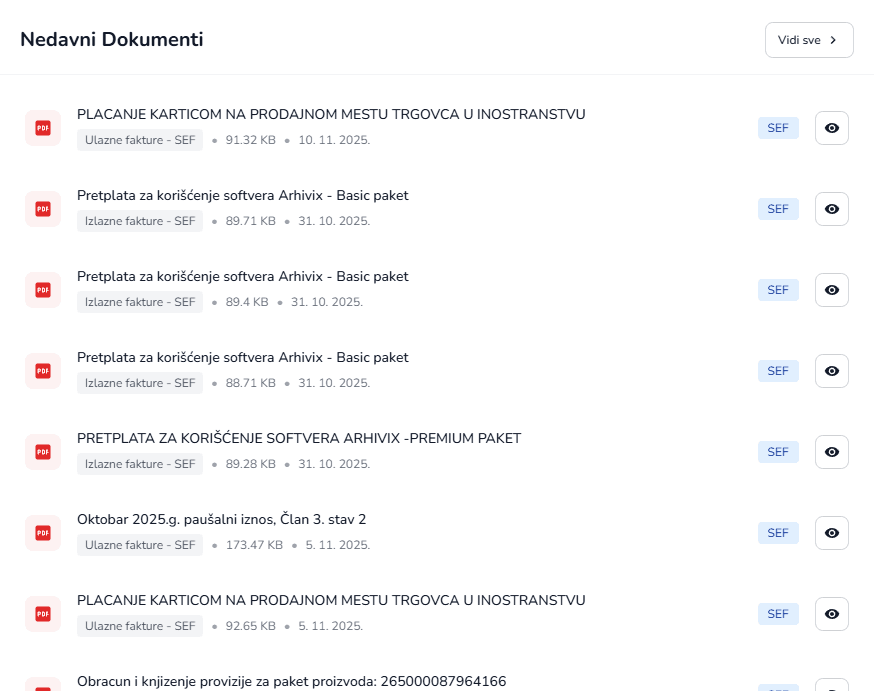The width and height of the screenshot is (875, 691).
Task: Click the PDF icon beside the 91.32 KB document
Action: coord(43,128)
